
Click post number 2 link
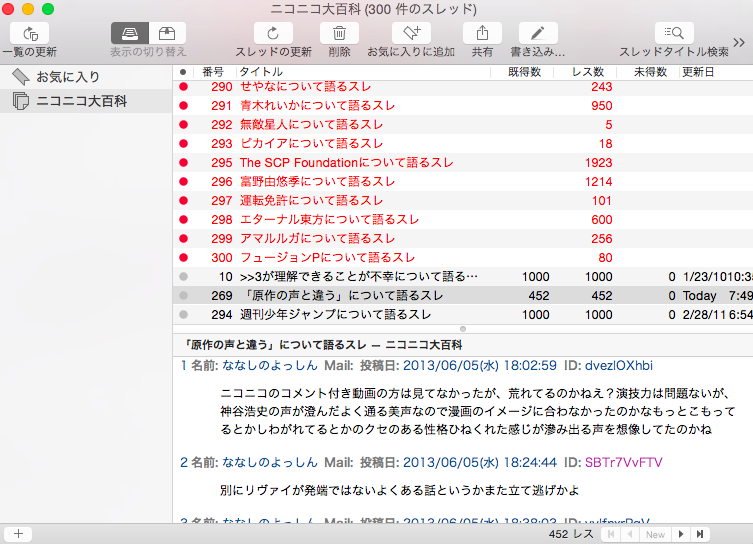click(x=184, y=462)
